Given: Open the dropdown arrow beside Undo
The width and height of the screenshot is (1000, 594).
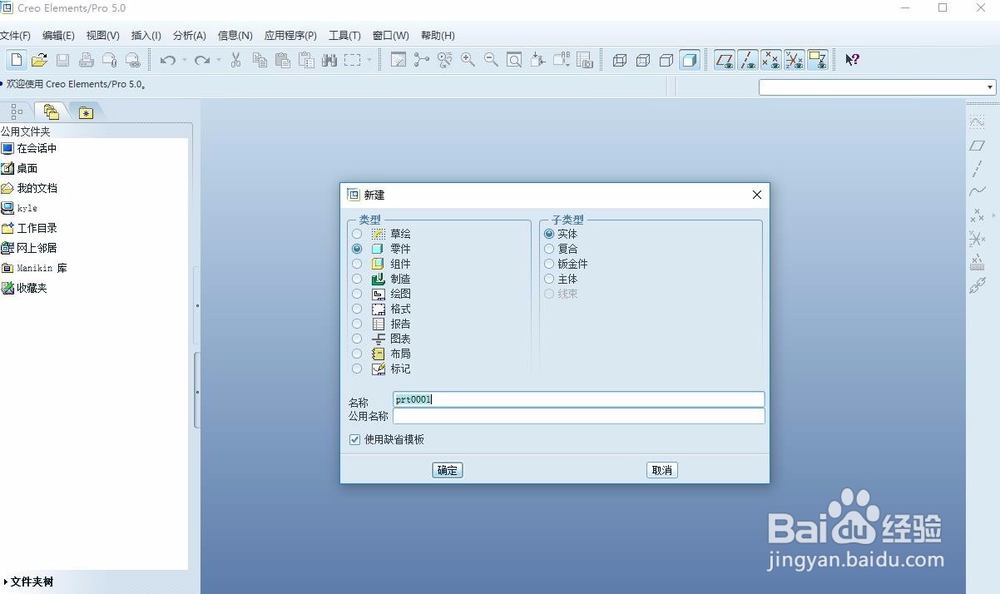Looking at the screenshot, I should 184,60.
